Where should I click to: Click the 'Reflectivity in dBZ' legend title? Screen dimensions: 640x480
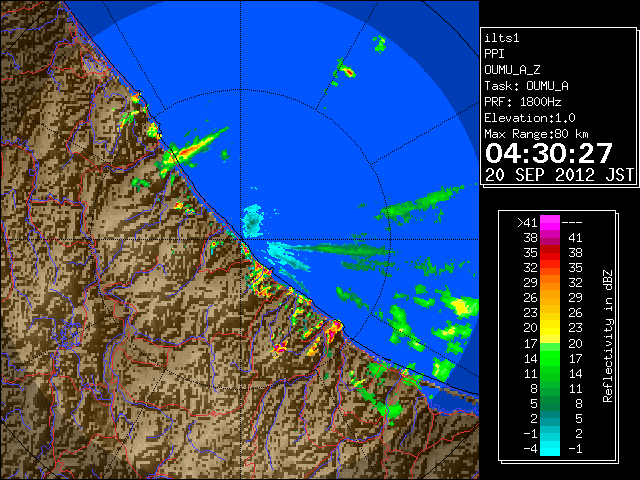tap(607, 336)
